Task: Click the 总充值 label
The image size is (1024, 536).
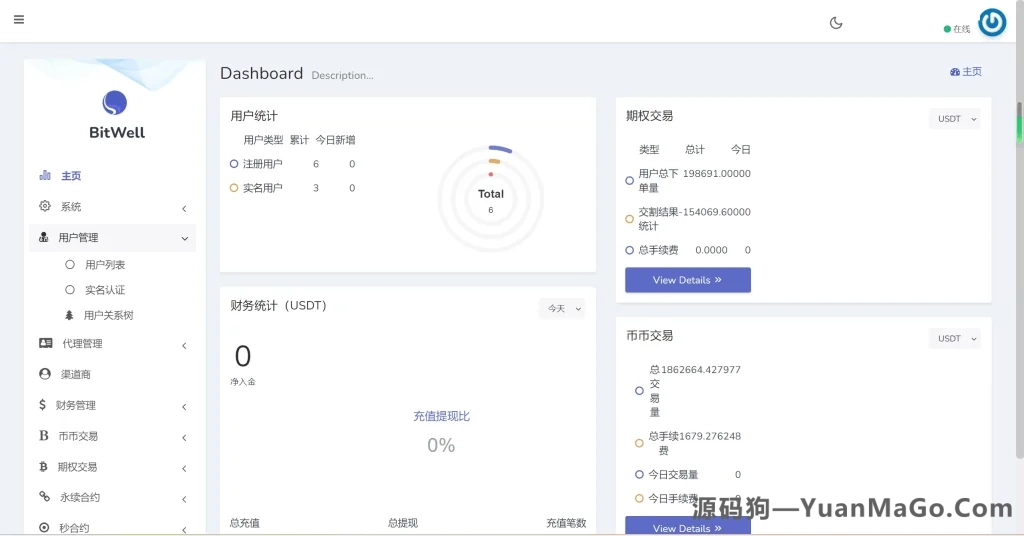Action: coord(245,523)
